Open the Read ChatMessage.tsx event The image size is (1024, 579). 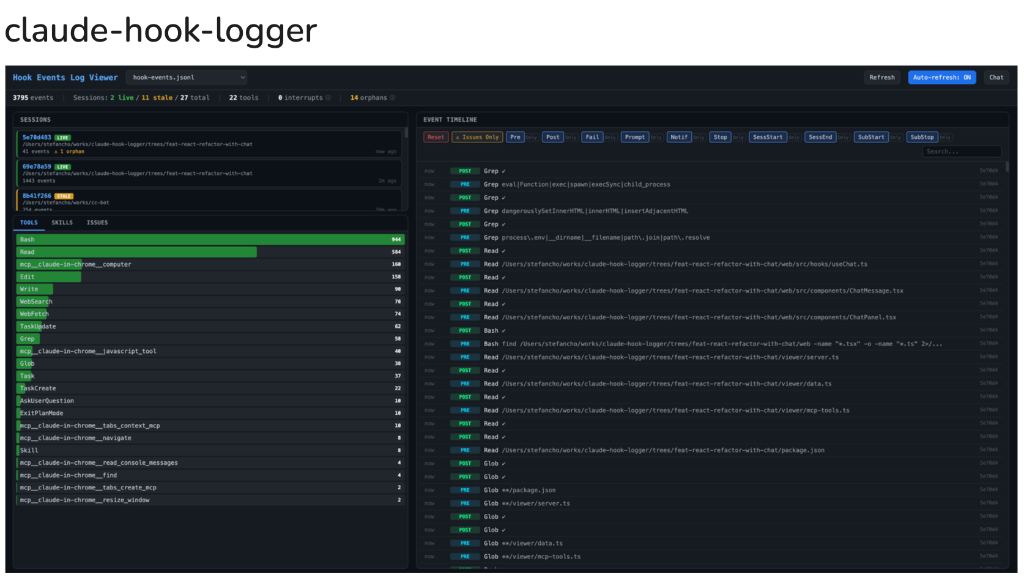712,290
